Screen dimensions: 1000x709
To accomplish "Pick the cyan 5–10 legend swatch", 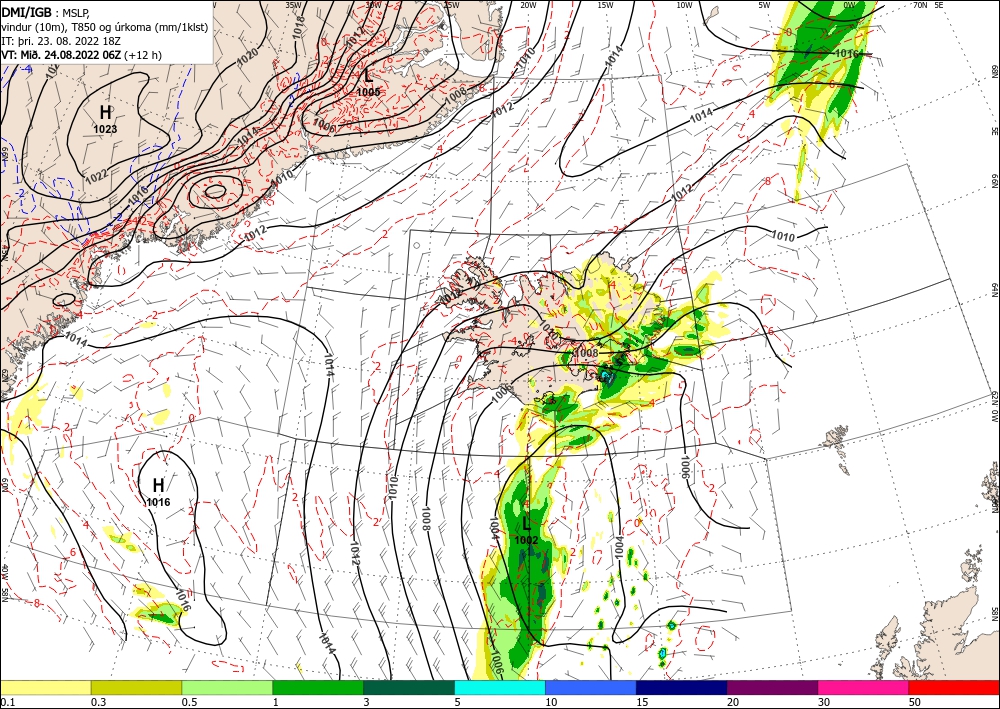I will coord(500,687).
